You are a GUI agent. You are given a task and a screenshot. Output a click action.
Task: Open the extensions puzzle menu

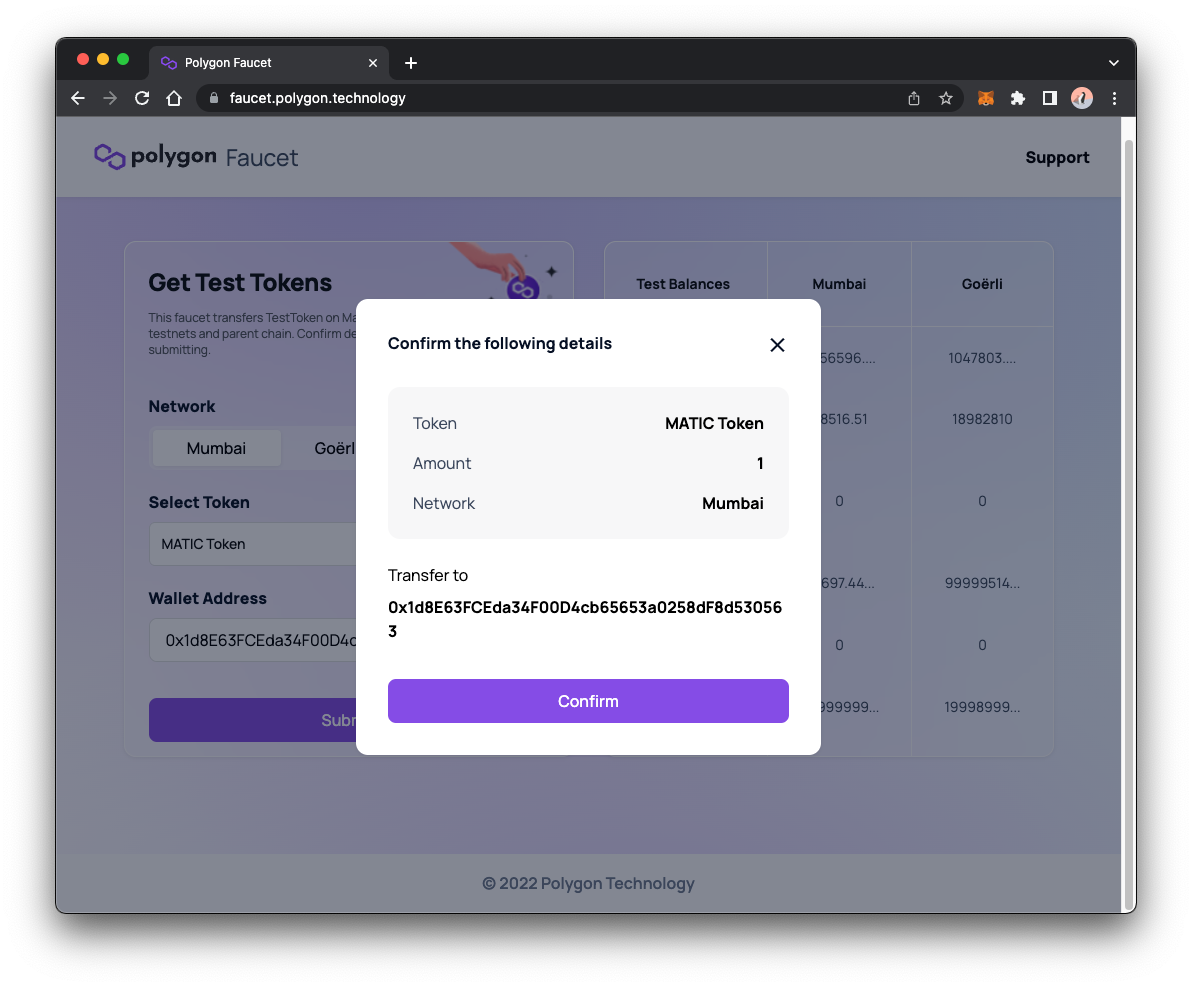(1017, 98)
